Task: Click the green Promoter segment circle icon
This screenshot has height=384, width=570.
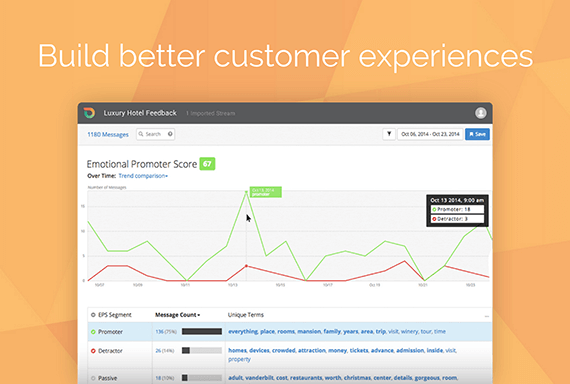Action: (x=93, y=332)
